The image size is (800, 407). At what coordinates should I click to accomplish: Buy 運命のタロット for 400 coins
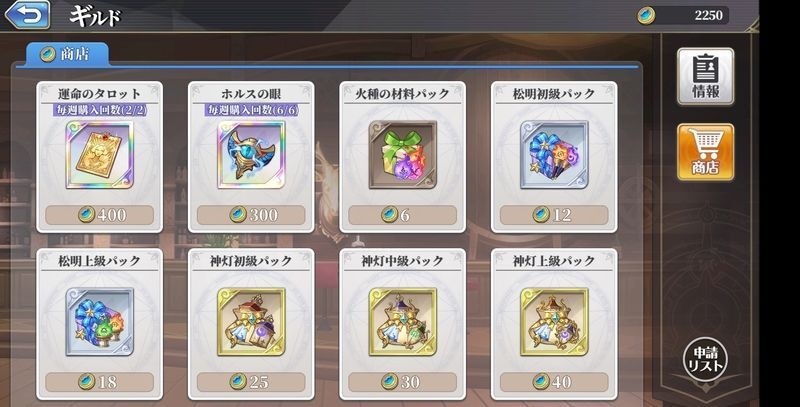[x=99, y=215]
